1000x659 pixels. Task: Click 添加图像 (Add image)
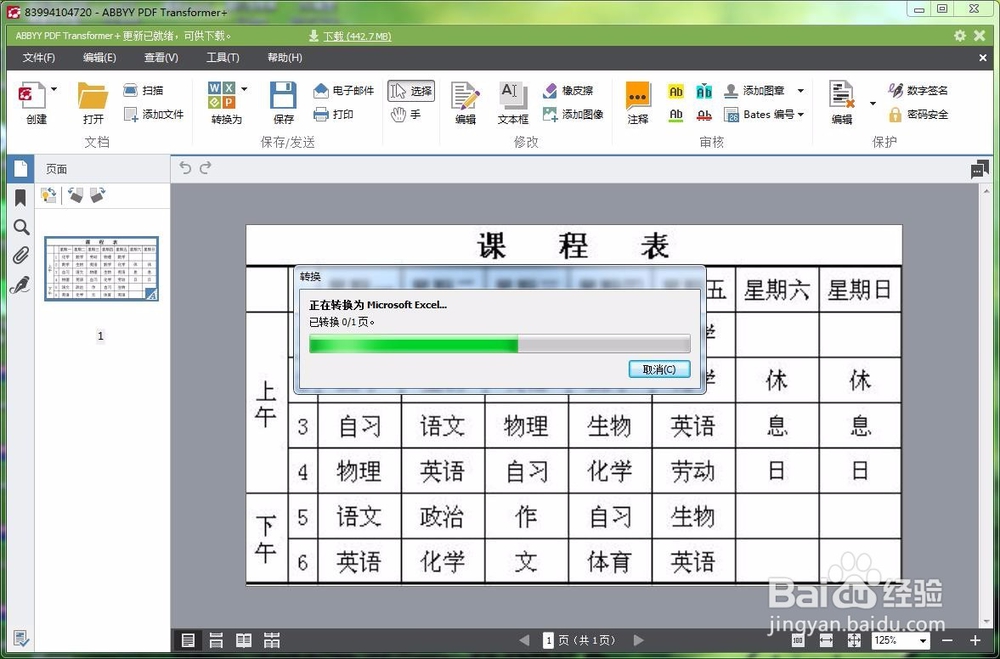(573, 114)
